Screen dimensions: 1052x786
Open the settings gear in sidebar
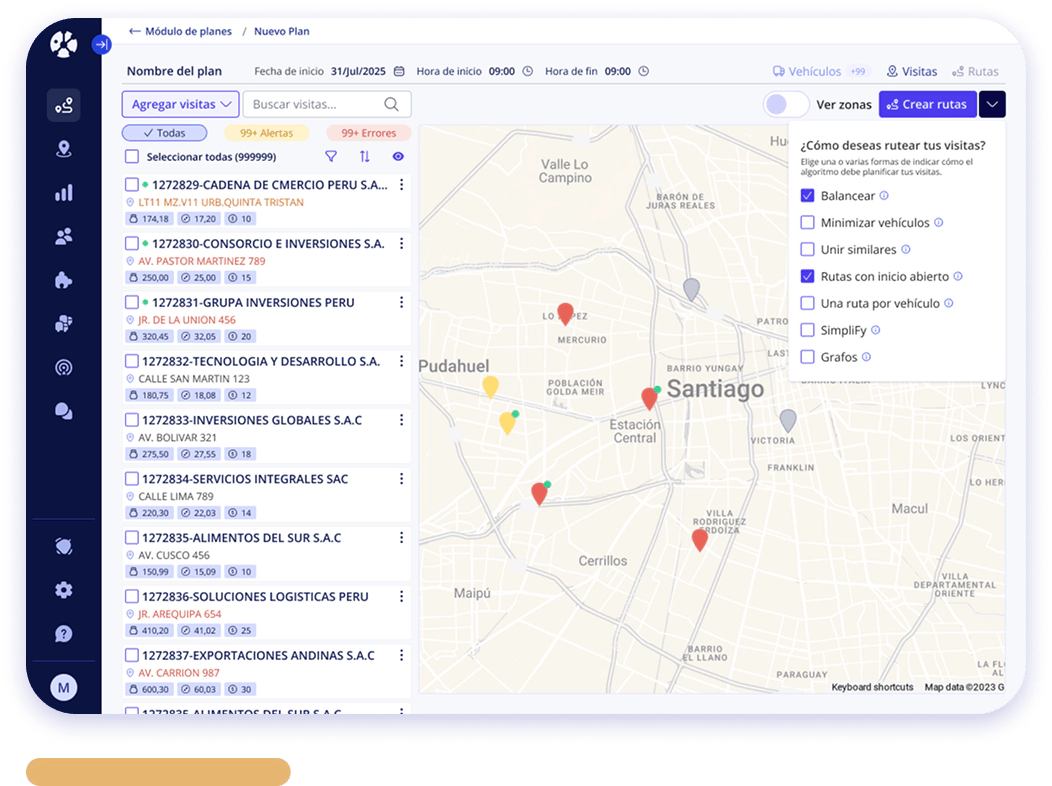tap(64, 590)
